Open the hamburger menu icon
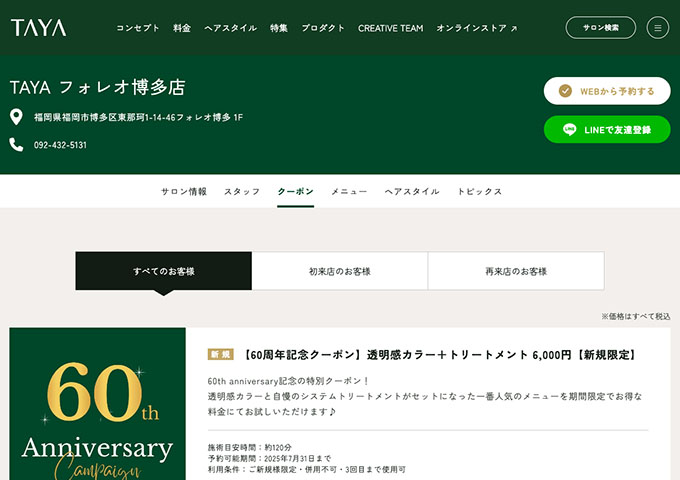The height and width of the screenshot is (480, 680). [657, 28]
